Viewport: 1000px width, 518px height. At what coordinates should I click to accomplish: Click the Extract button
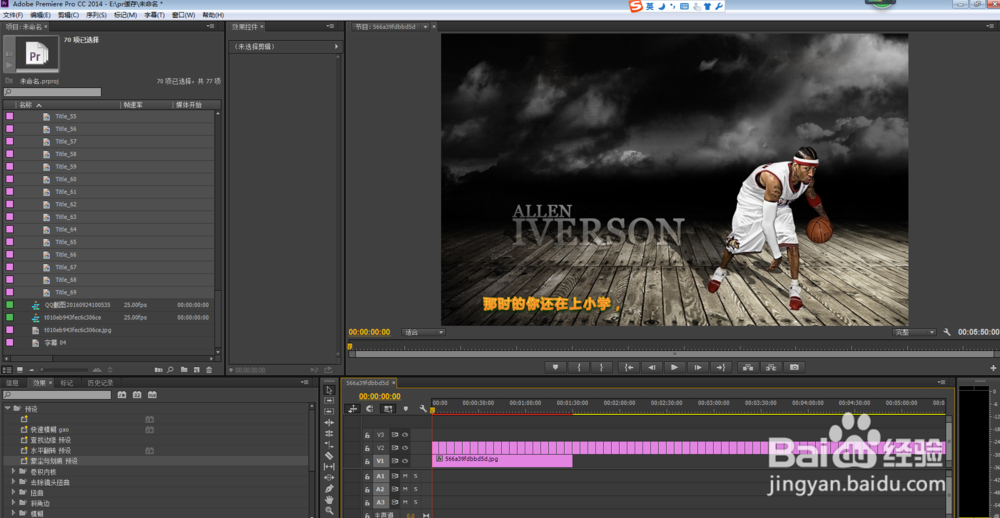[771, 367]
